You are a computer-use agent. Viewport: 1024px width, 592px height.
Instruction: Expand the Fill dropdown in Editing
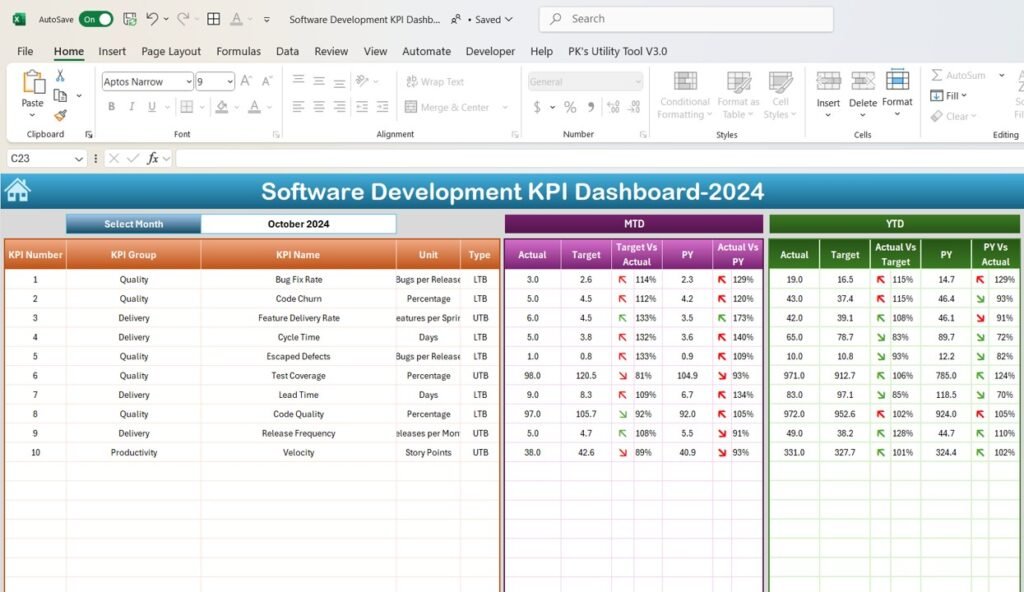coord(964,96)
